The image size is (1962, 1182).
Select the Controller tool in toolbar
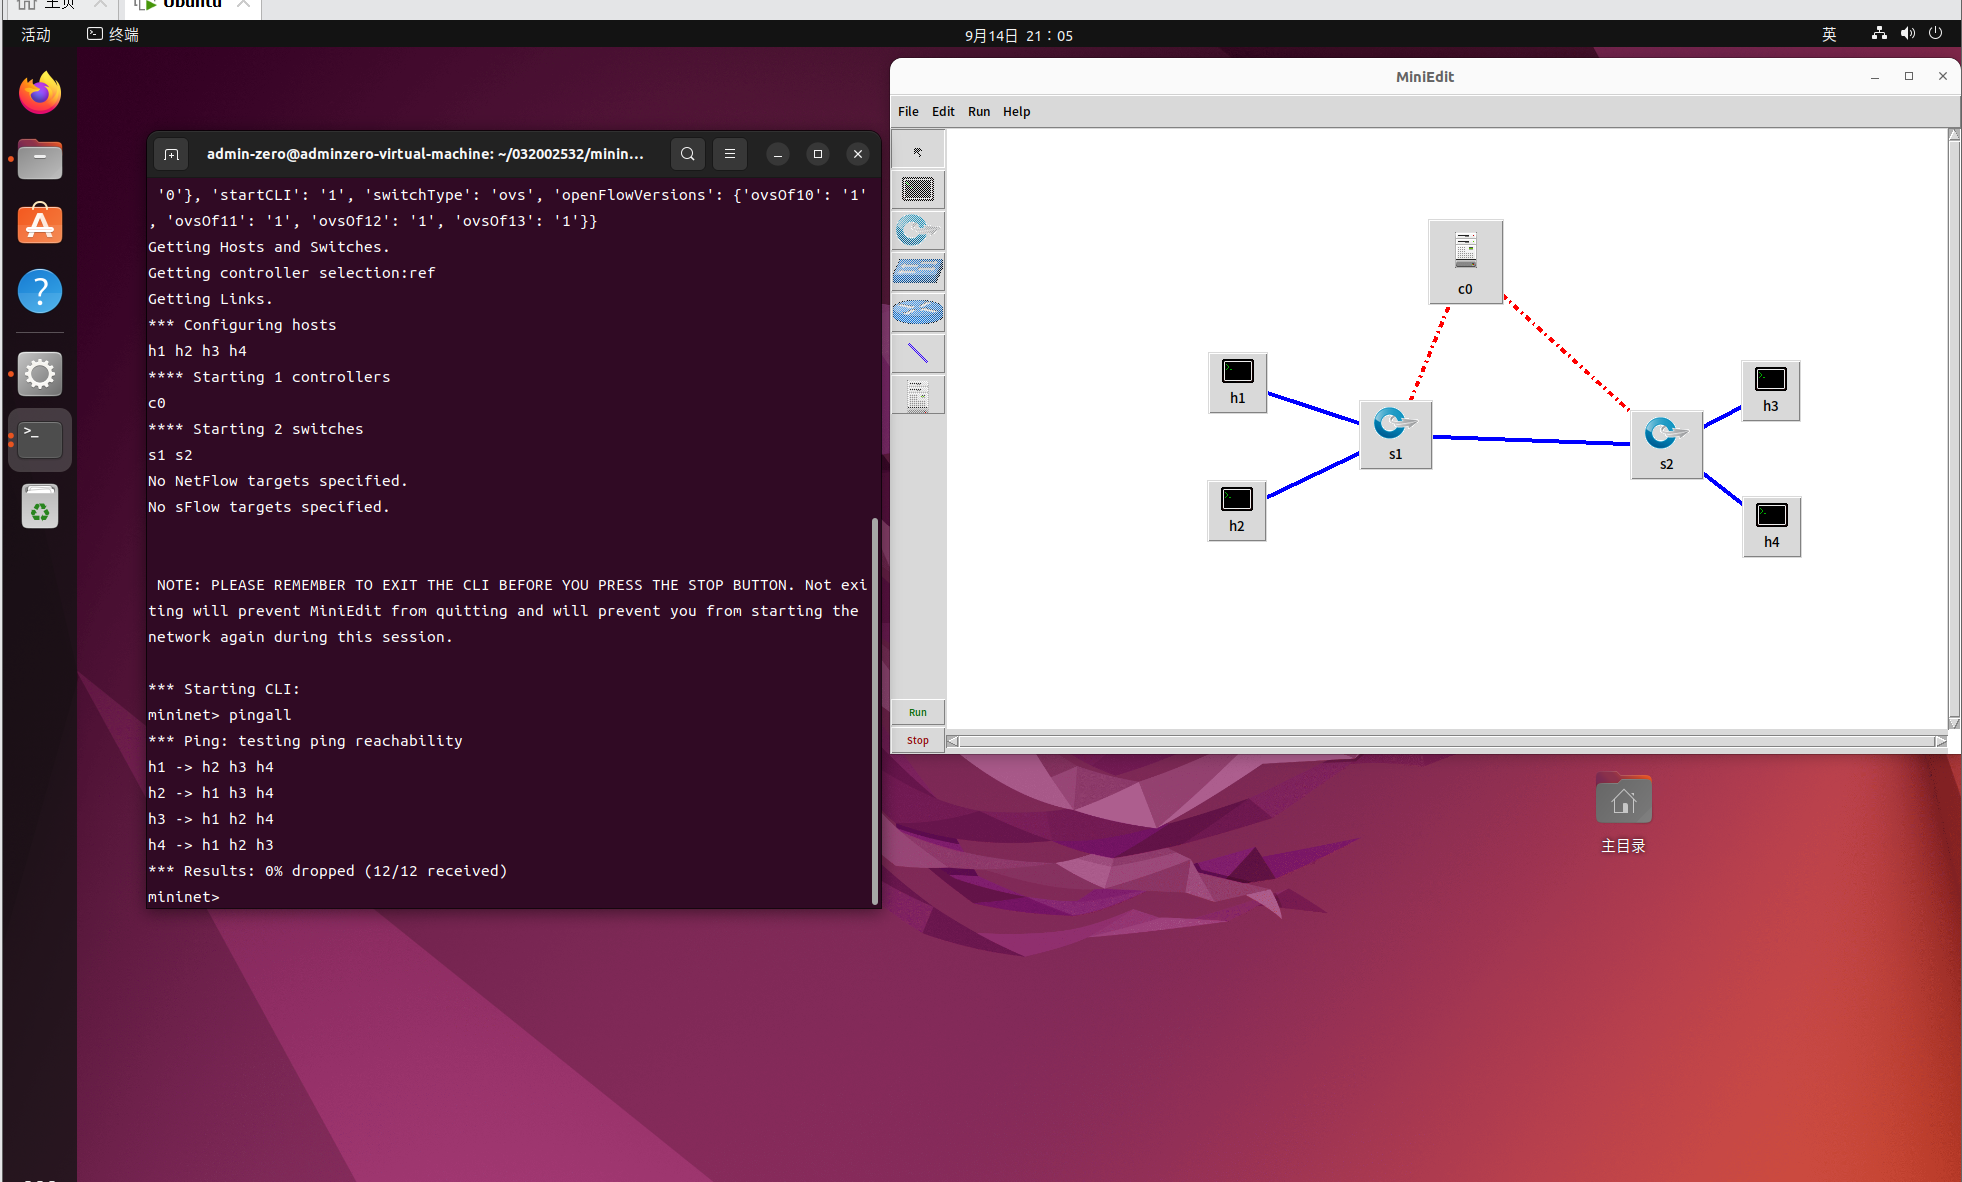click(917, 395)
